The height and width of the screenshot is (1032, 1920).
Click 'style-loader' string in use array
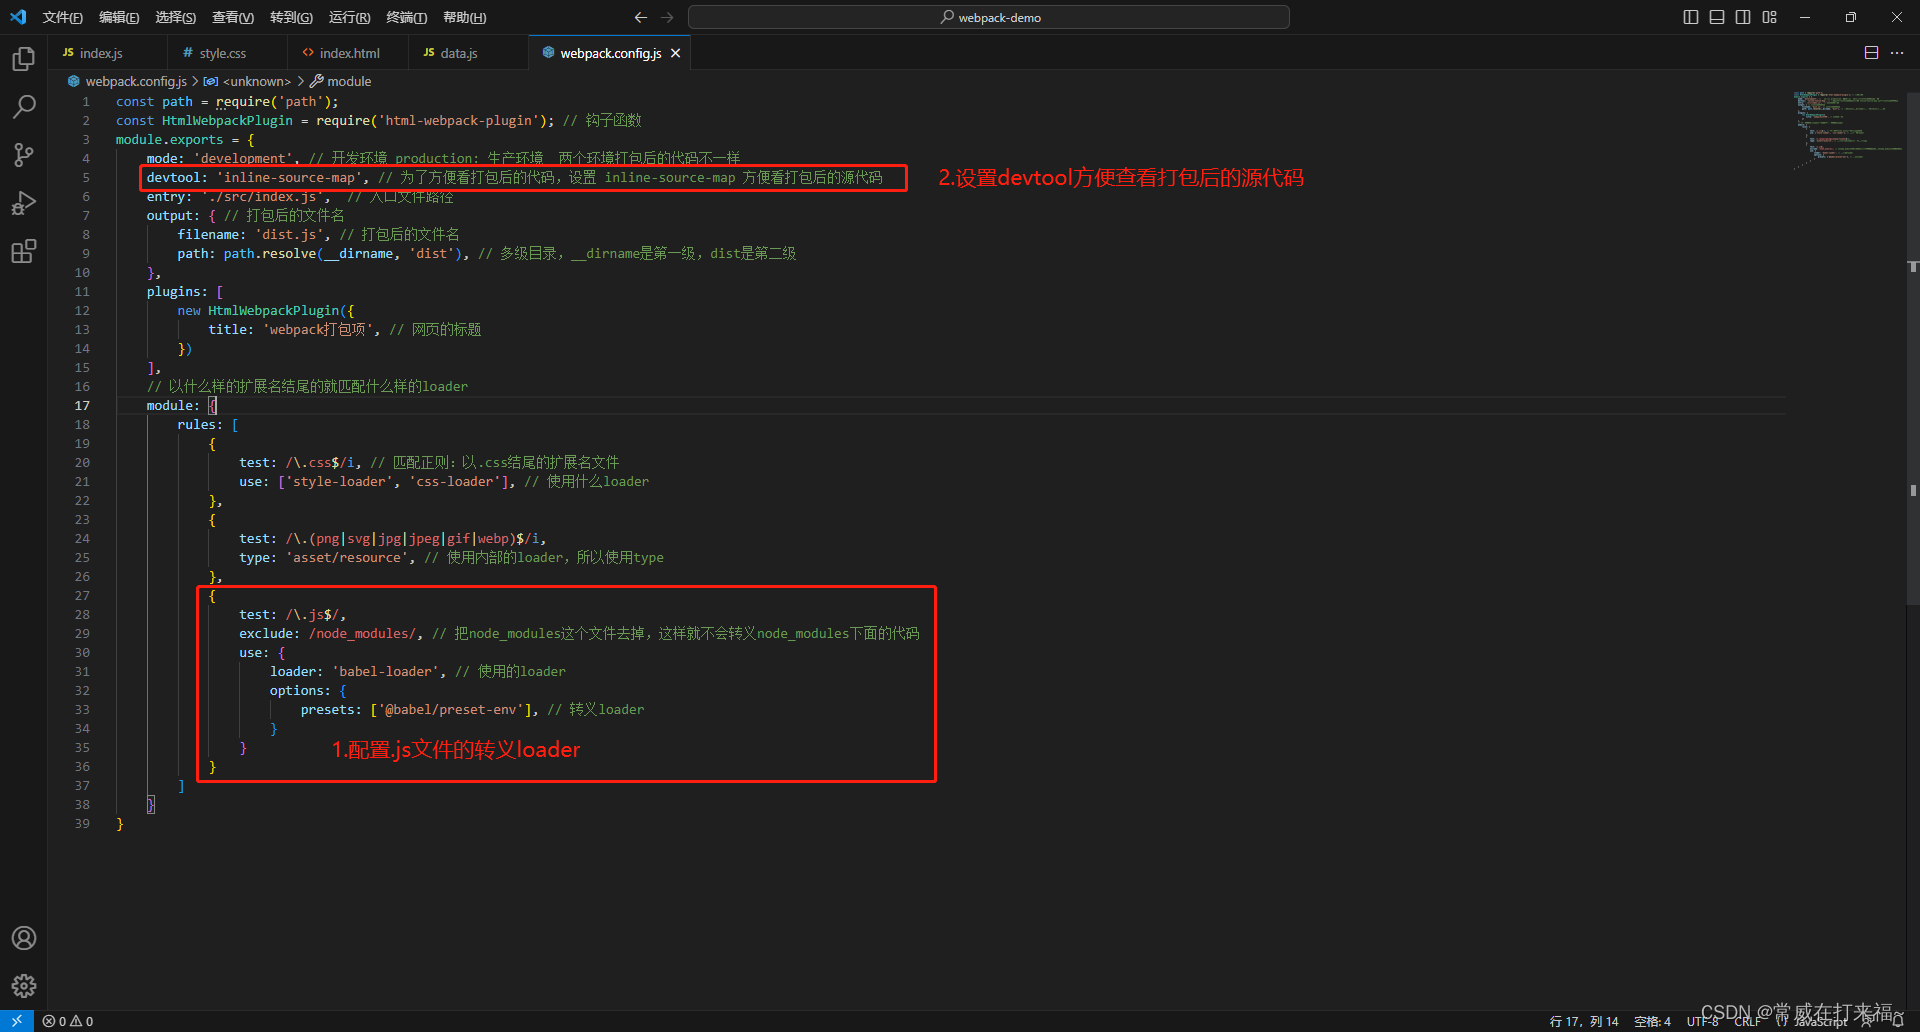(x=339, y=481)
